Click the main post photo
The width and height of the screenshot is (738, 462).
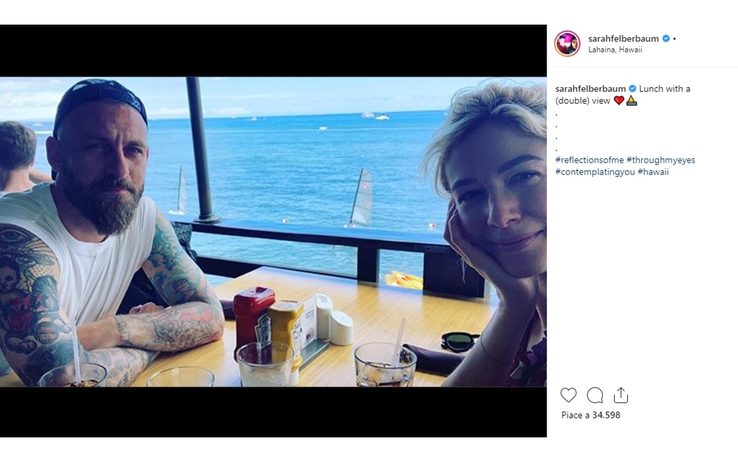coord(273,231)
